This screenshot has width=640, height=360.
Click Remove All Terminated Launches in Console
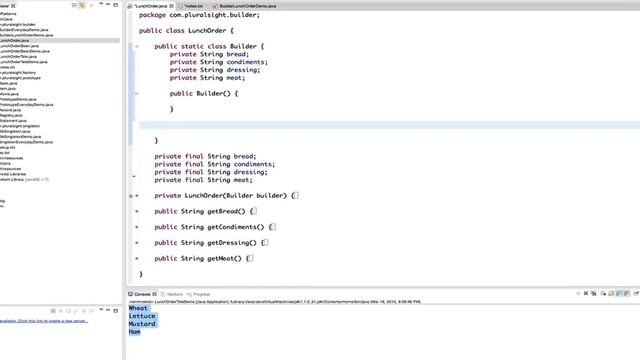[x=594, y=293]
